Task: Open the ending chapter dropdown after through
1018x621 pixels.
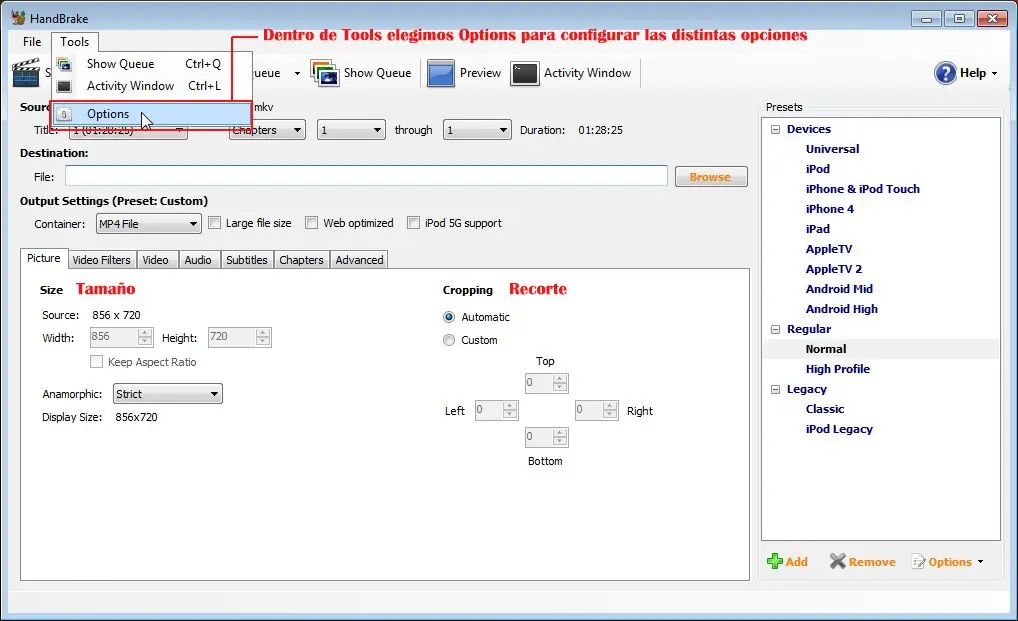Action: pyautogui.click(x=477, y=130)
